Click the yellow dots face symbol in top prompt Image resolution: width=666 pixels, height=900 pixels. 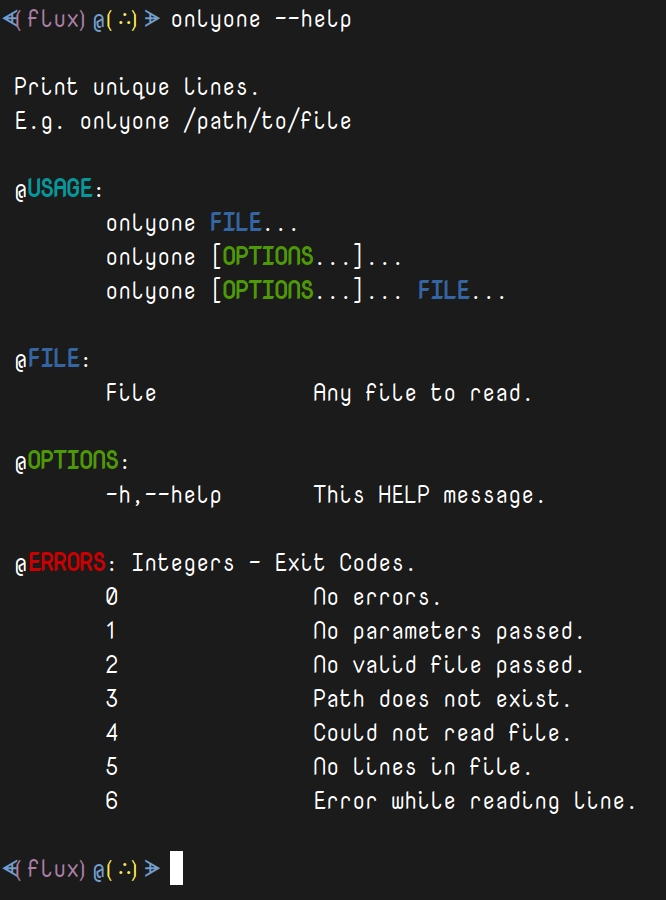click(126, 21)
